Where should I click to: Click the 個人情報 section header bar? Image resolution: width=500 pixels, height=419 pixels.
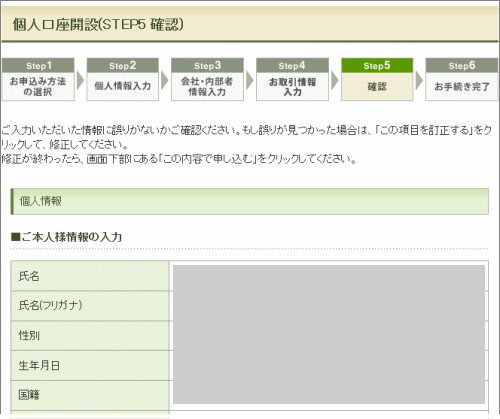[250, 201]
